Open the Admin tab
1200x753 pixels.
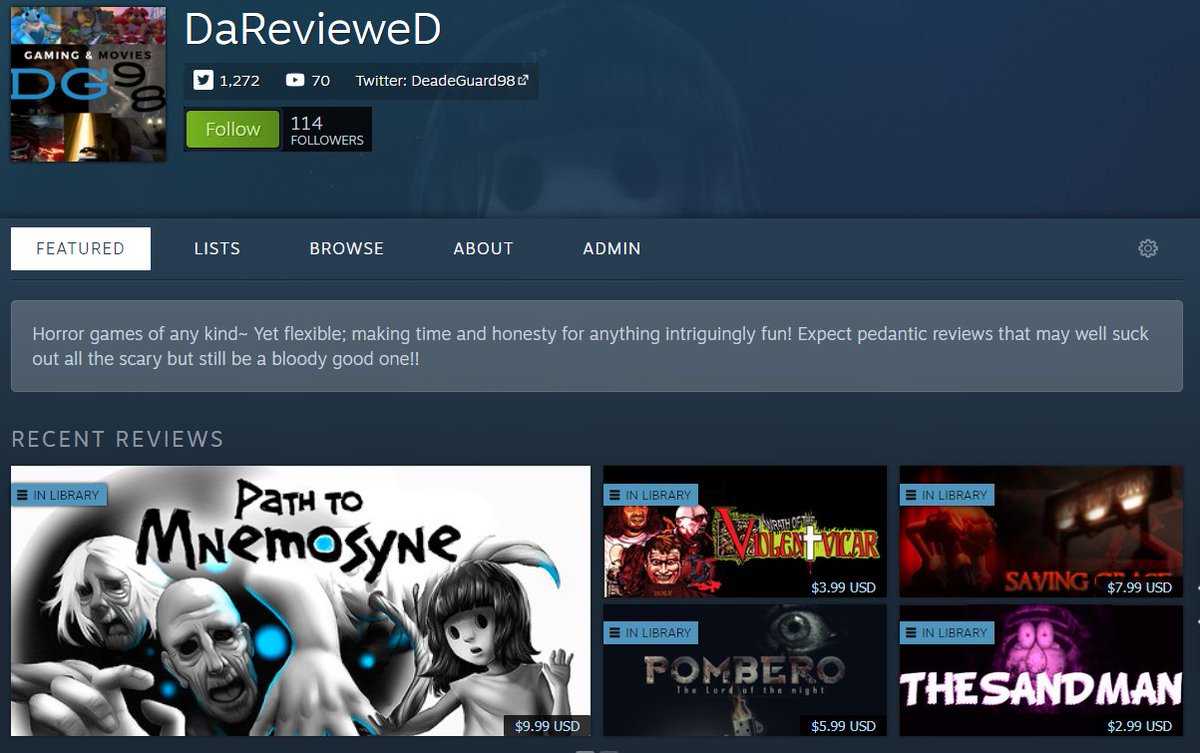pos(612,249)
